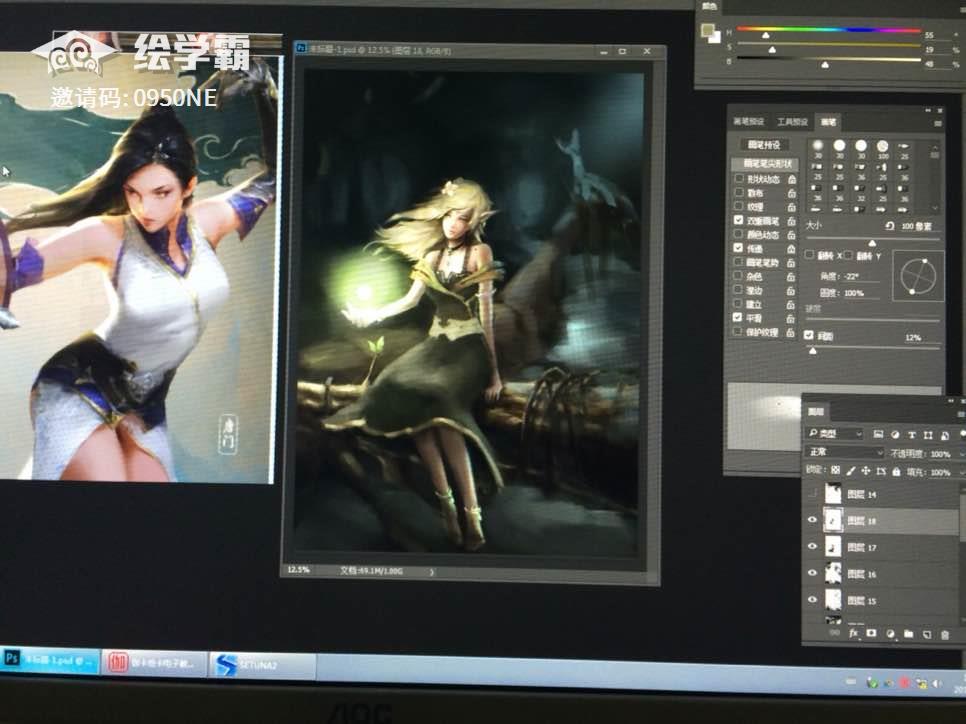Click the foreground color swatch
Image resolution: width=966 pixels, height=724 pixels.
[707, 29]
